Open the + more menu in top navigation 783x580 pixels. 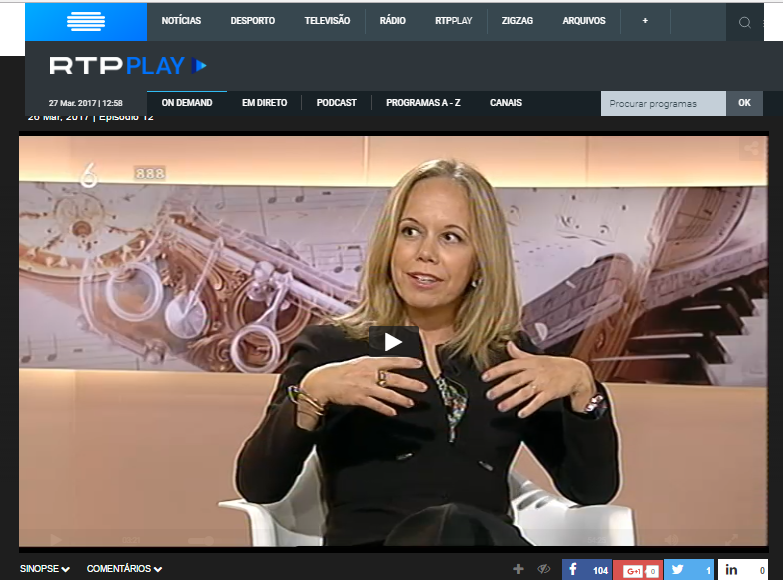click(645, 21)
